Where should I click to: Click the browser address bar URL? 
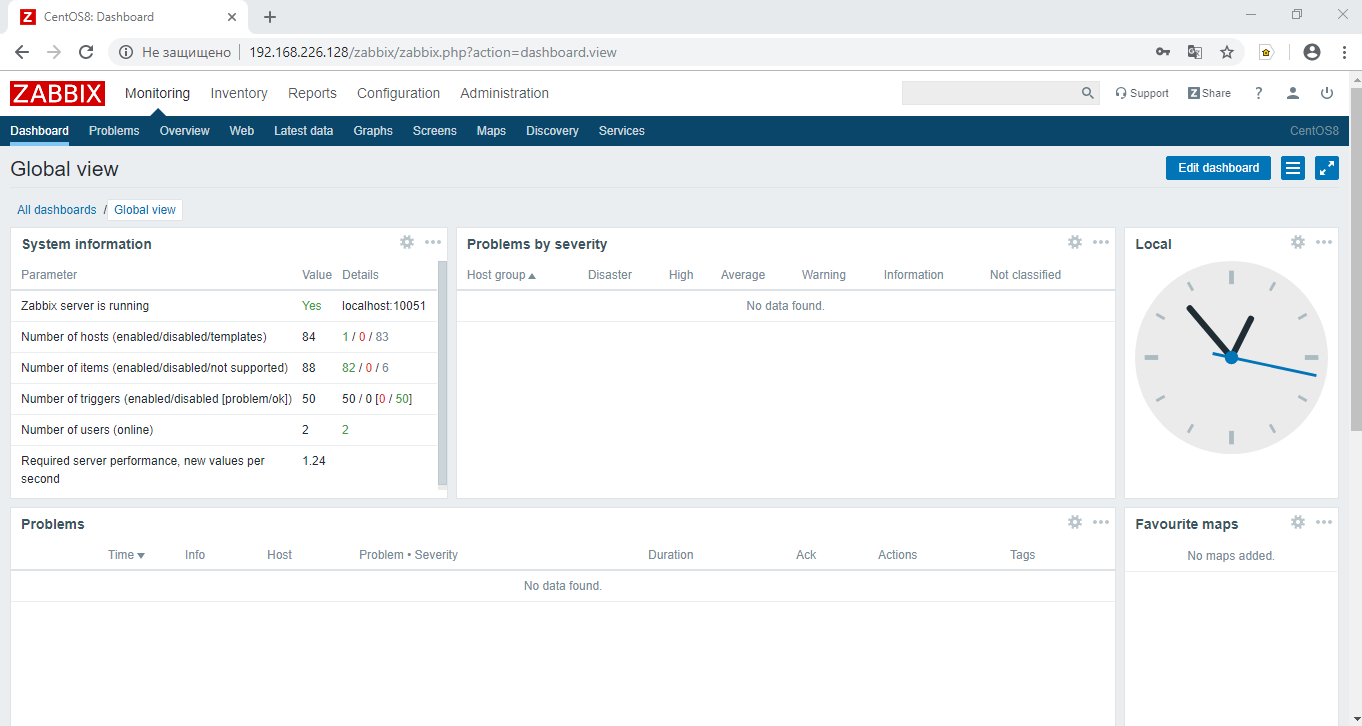click(x=433, y=52)
